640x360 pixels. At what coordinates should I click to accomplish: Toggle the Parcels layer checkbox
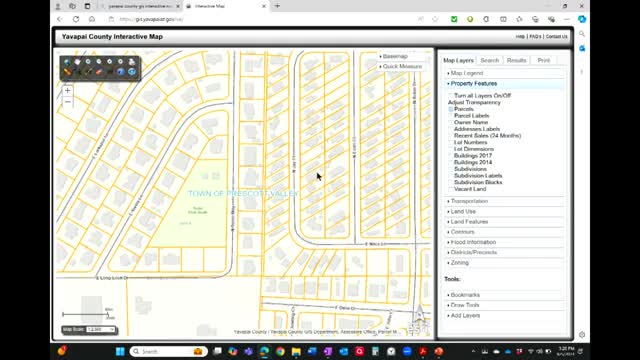[x=451, y=109]
